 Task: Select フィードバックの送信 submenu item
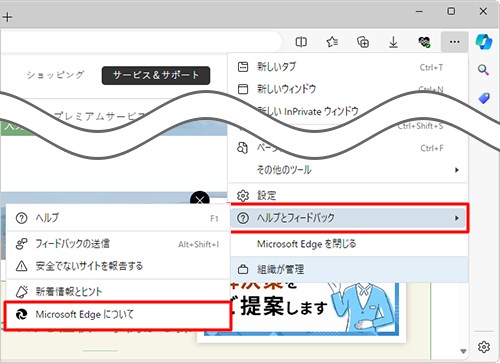(x=117, y=244)
